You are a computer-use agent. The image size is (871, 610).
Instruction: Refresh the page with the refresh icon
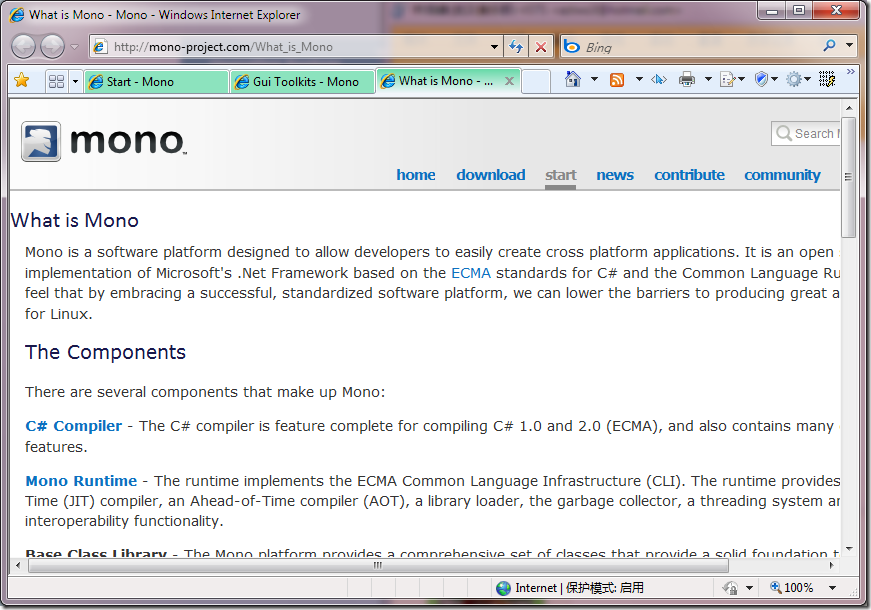tap(516, 47)
